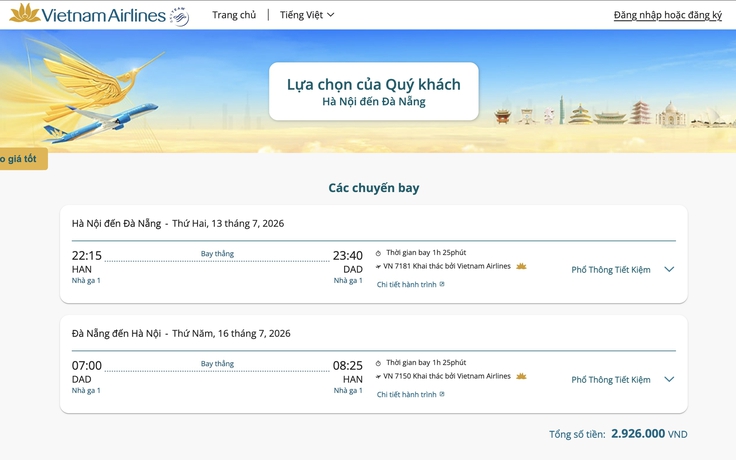The width and height of the screenshot is (736, 460).
Task: Click the plane icon next to VN 7150
Action: (378, 376)
